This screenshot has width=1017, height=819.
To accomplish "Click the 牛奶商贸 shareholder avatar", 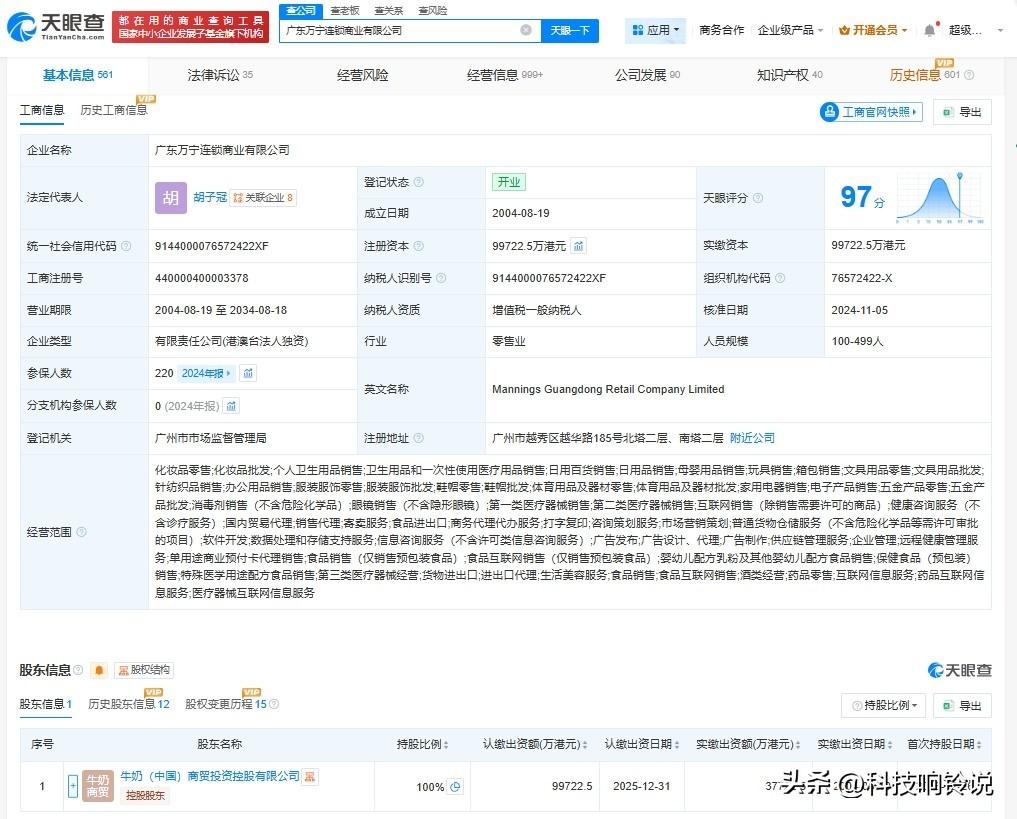I will pyautogui.click(x=98, y=786).
